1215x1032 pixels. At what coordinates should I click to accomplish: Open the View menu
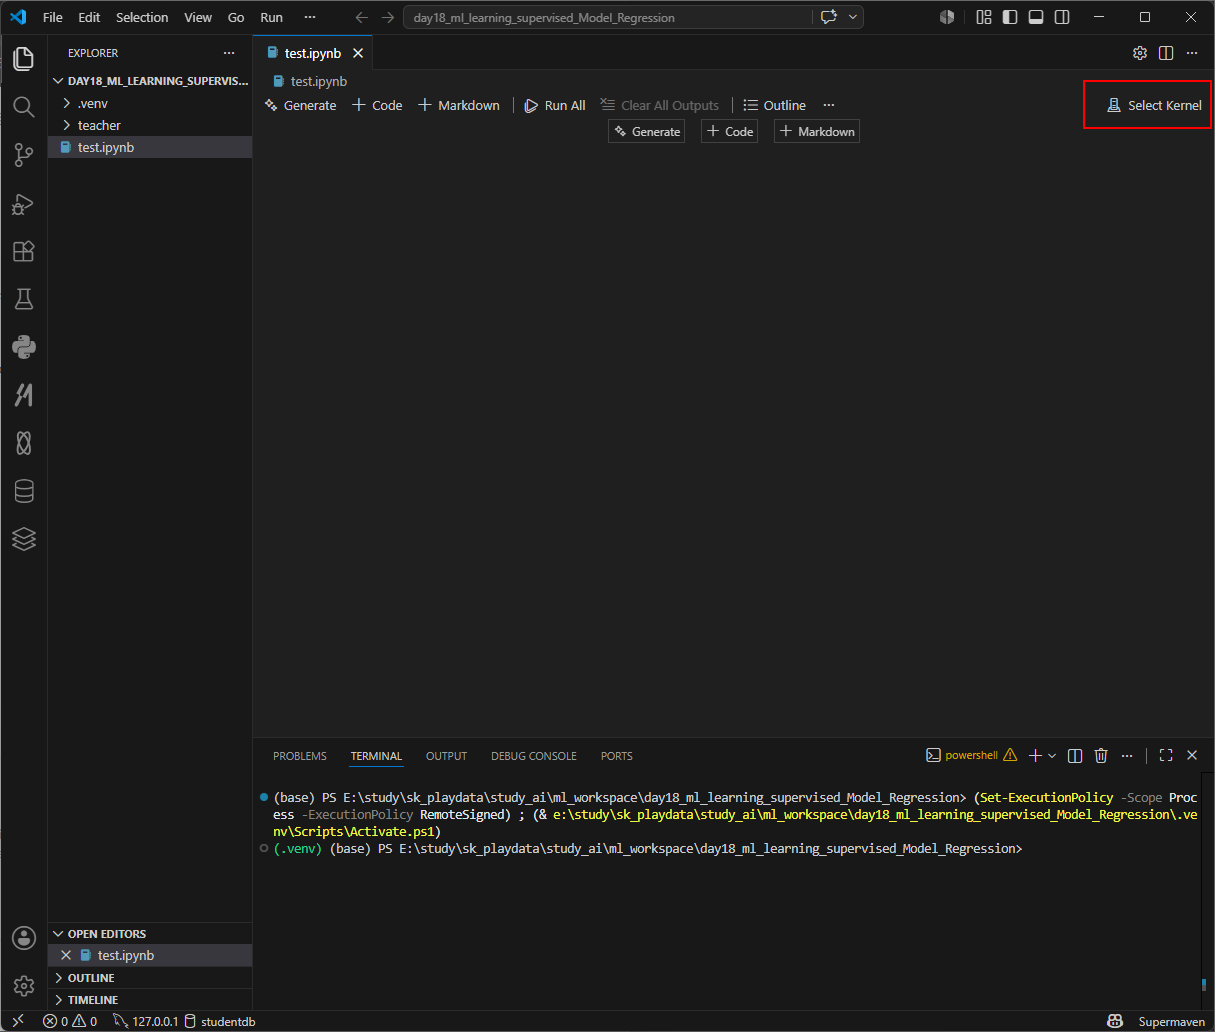pos(198,17)
